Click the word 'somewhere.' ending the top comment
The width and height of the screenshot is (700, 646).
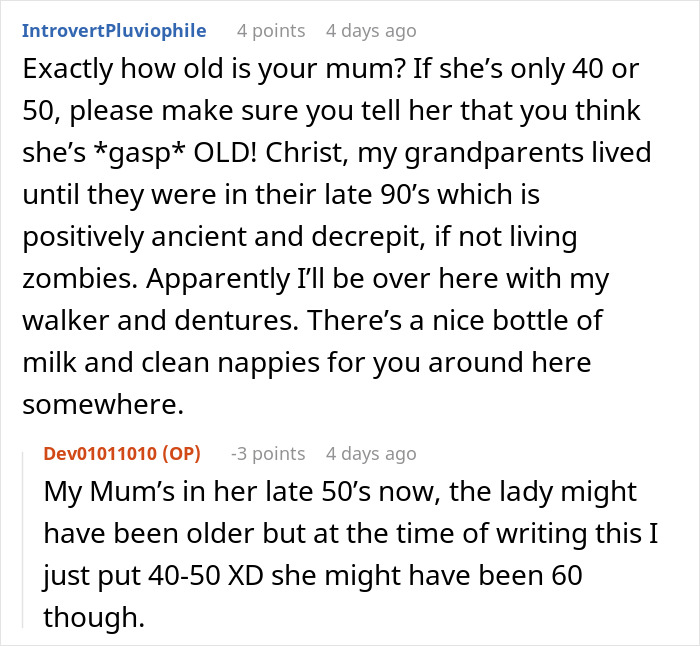tap(103, 405)
